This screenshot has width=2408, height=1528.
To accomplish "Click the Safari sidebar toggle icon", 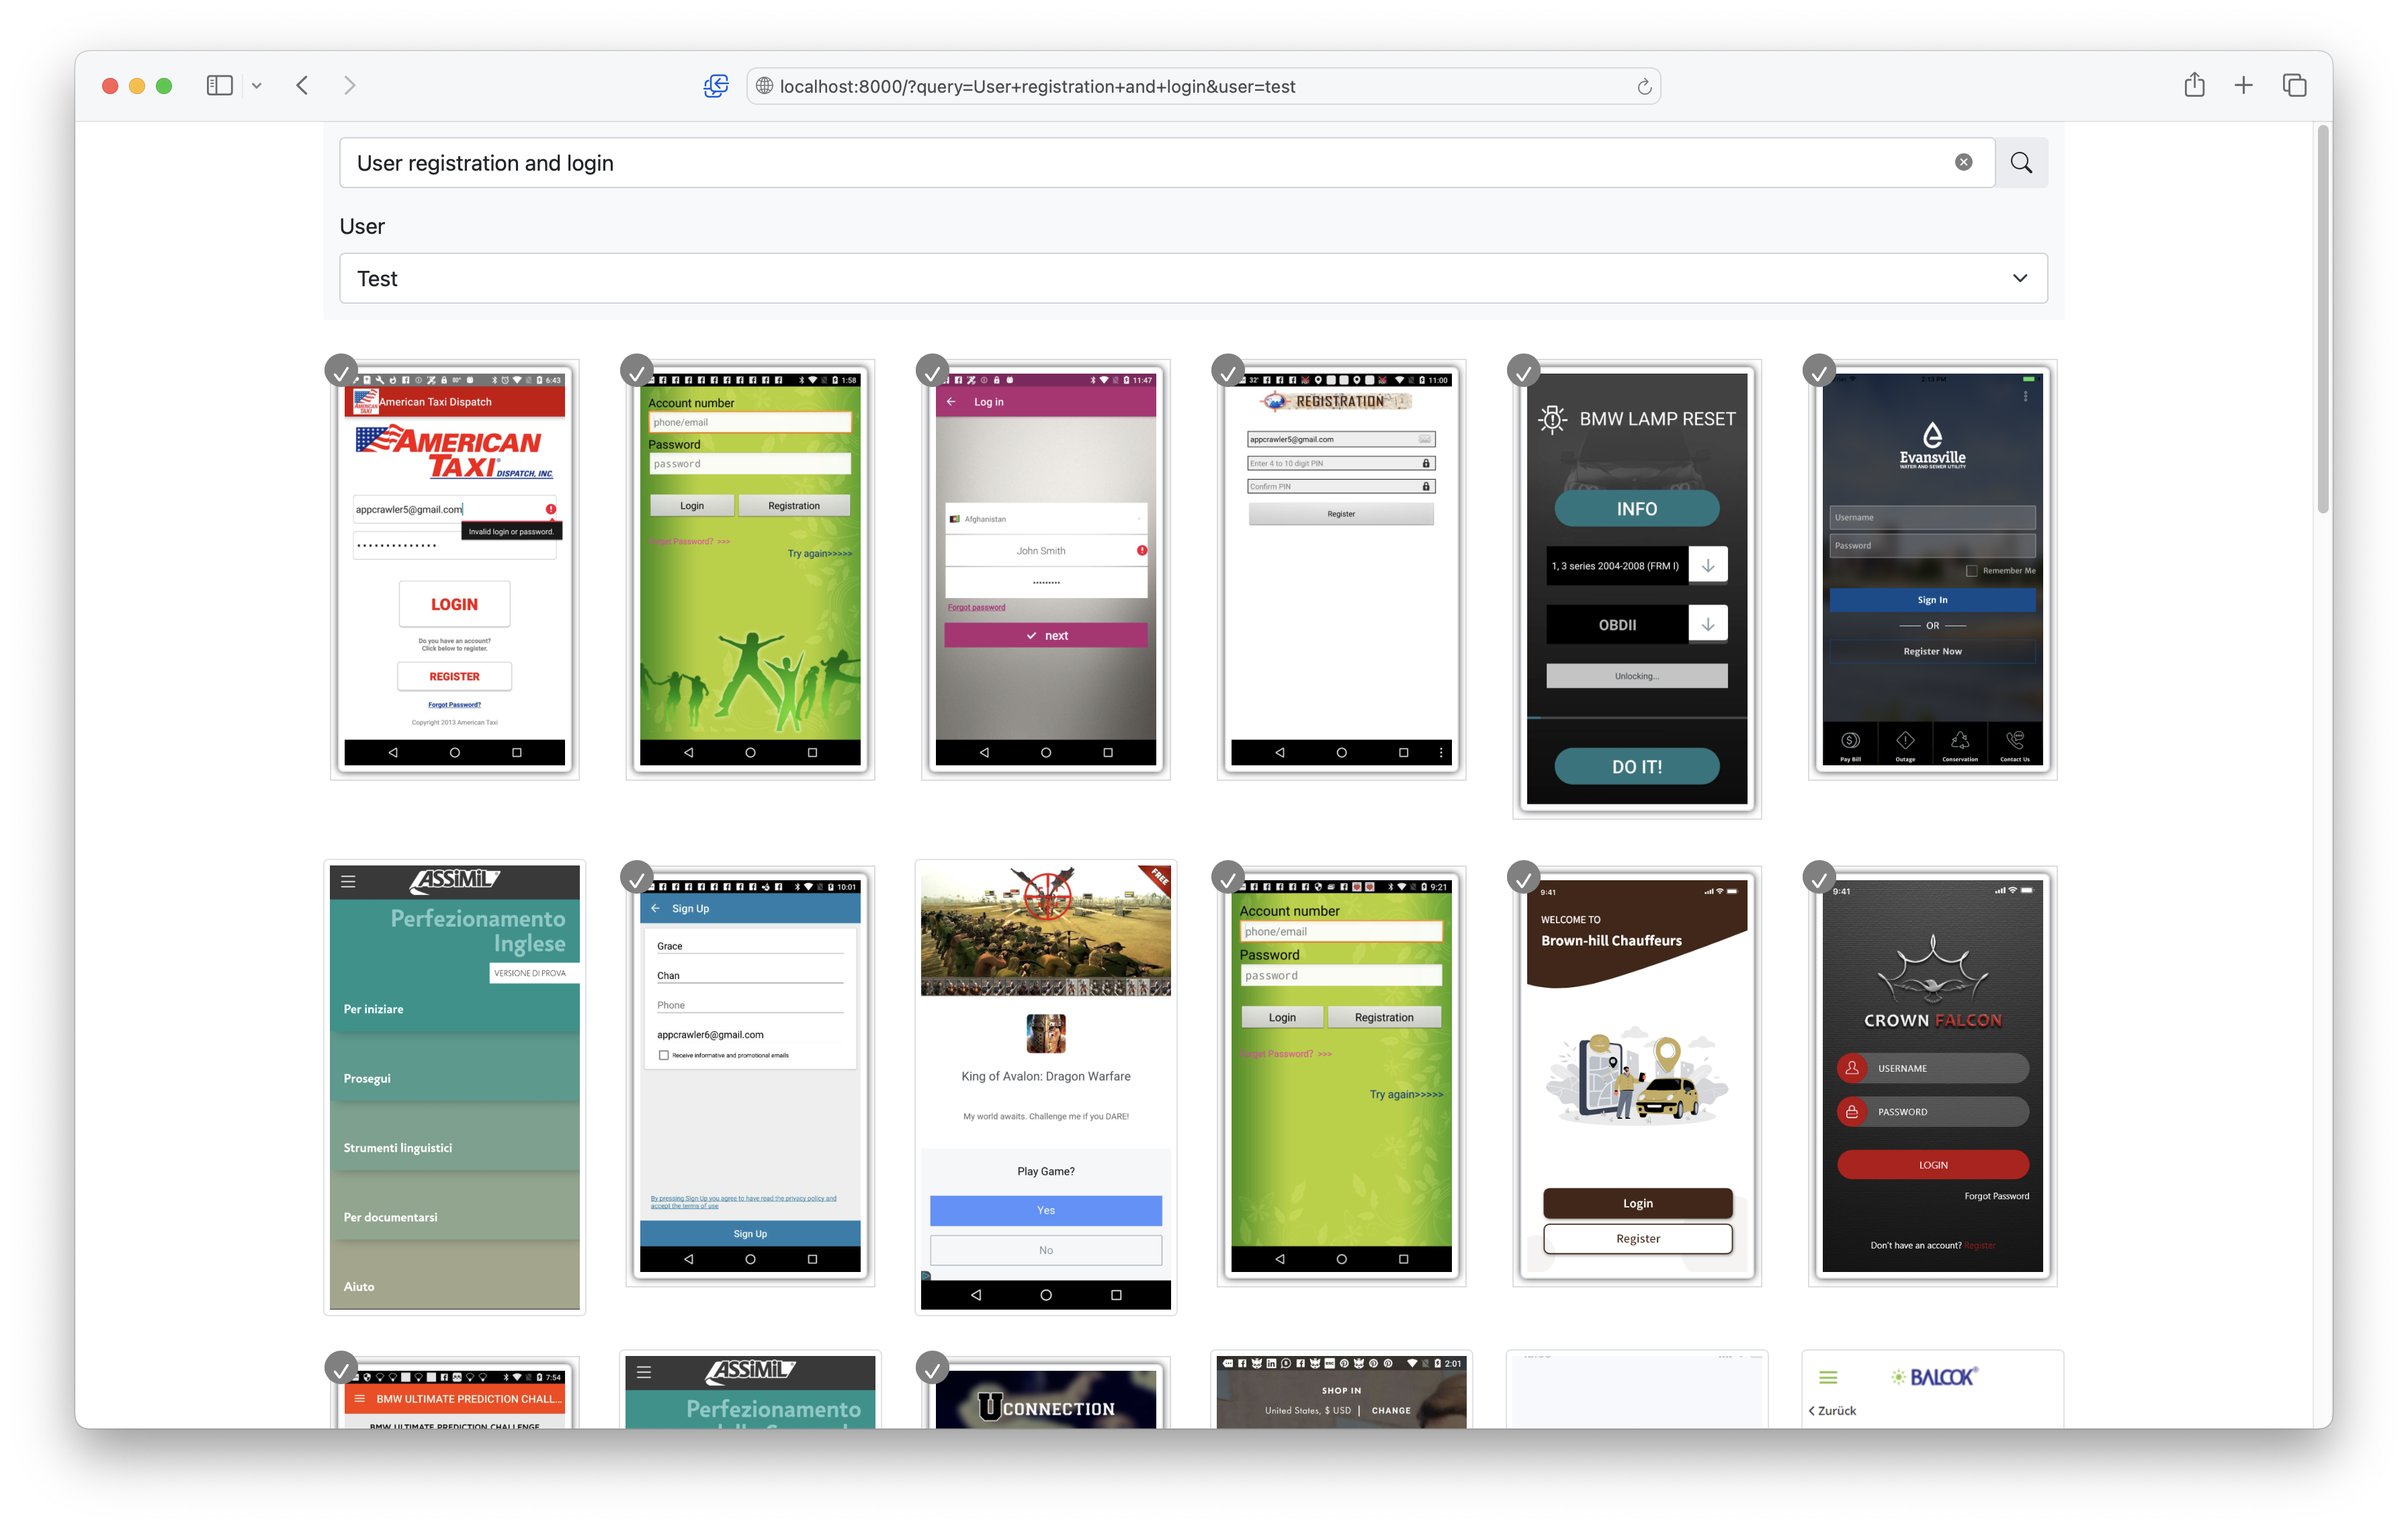I will point(219,86).
